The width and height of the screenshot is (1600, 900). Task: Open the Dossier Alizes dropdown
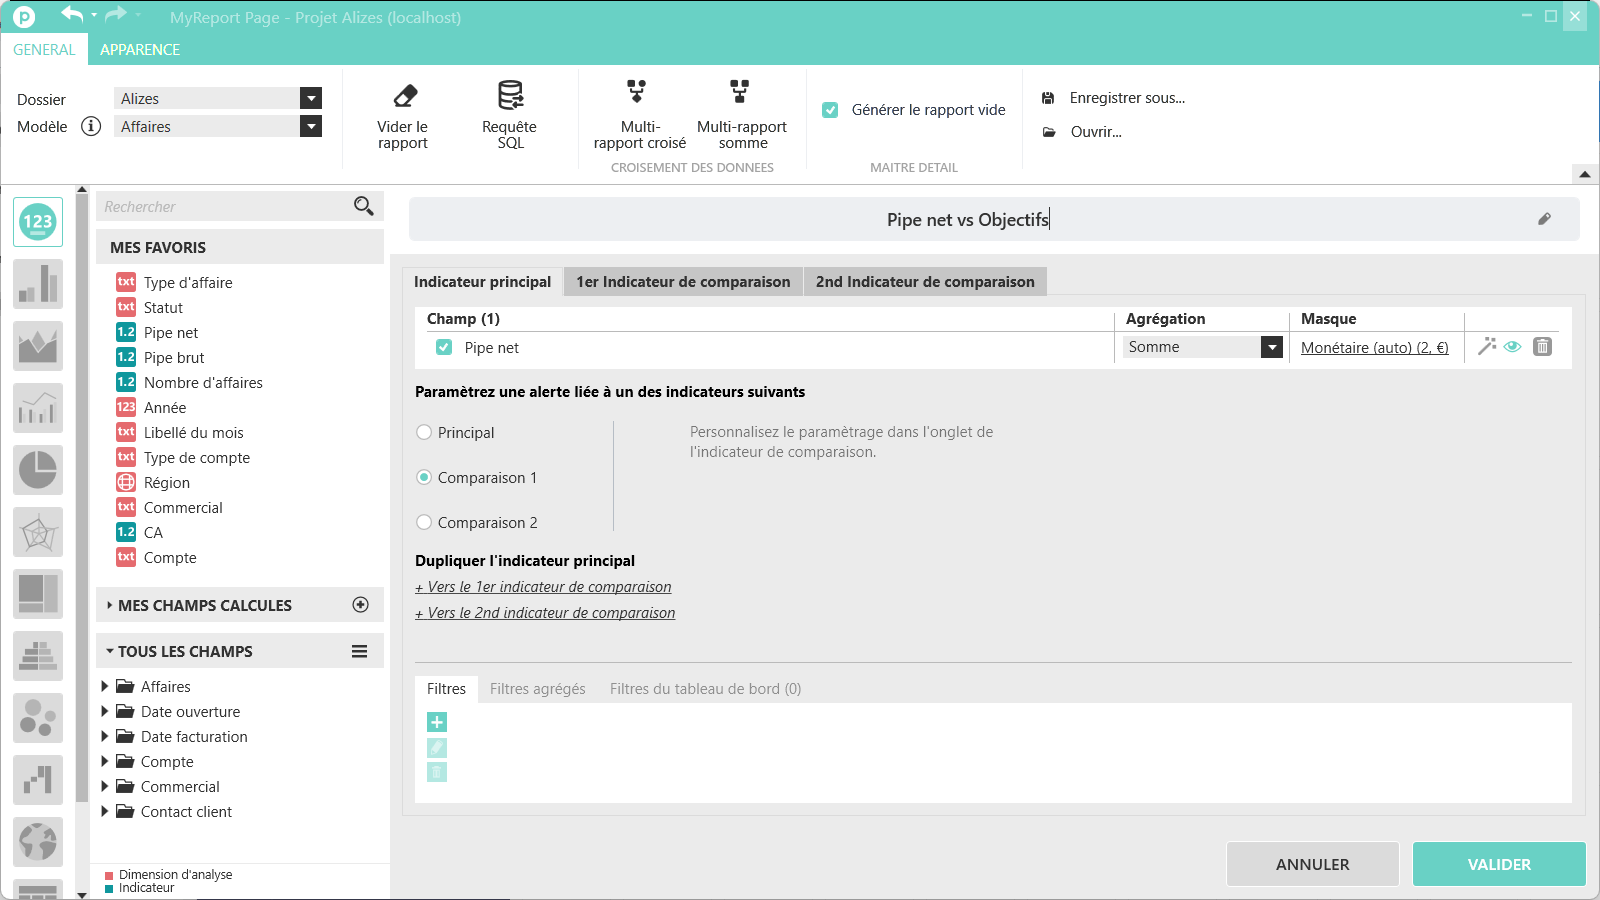[x=311, y=98]
